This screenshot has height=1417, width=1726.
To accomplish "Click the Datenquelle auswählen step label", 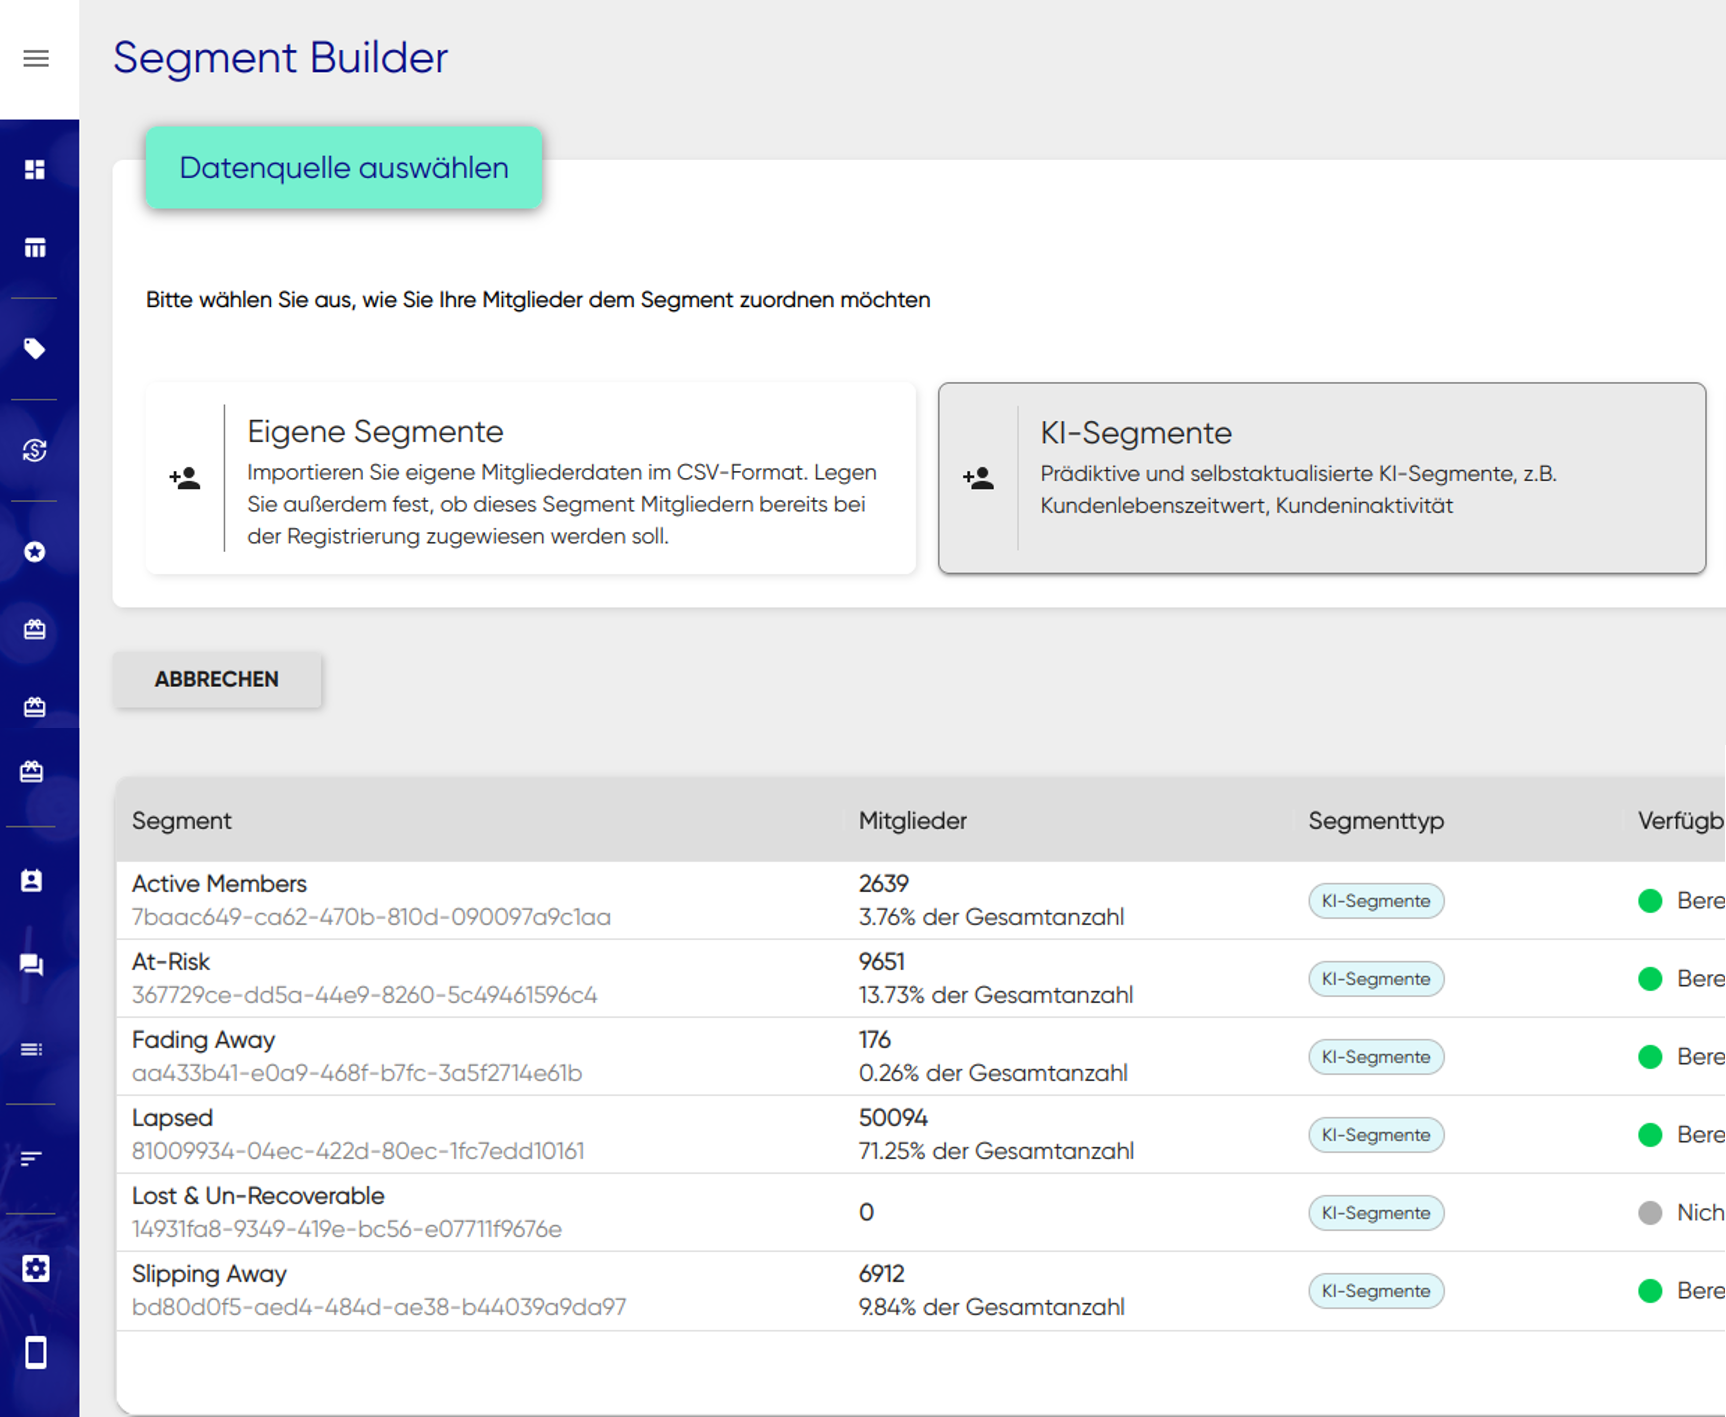I will click(x=344, y=168).
